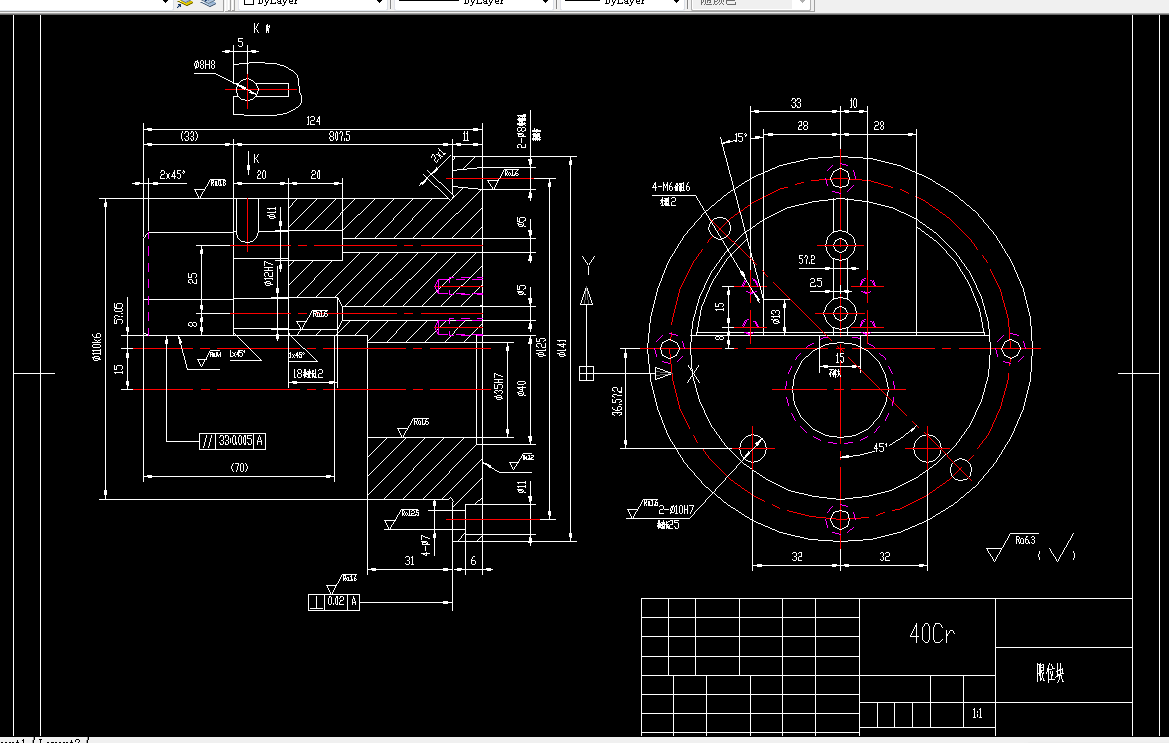1169x743 pixels.
Task: Select the perpendicularity tolerance frame 0.02 A
Action: pos(334,601)
